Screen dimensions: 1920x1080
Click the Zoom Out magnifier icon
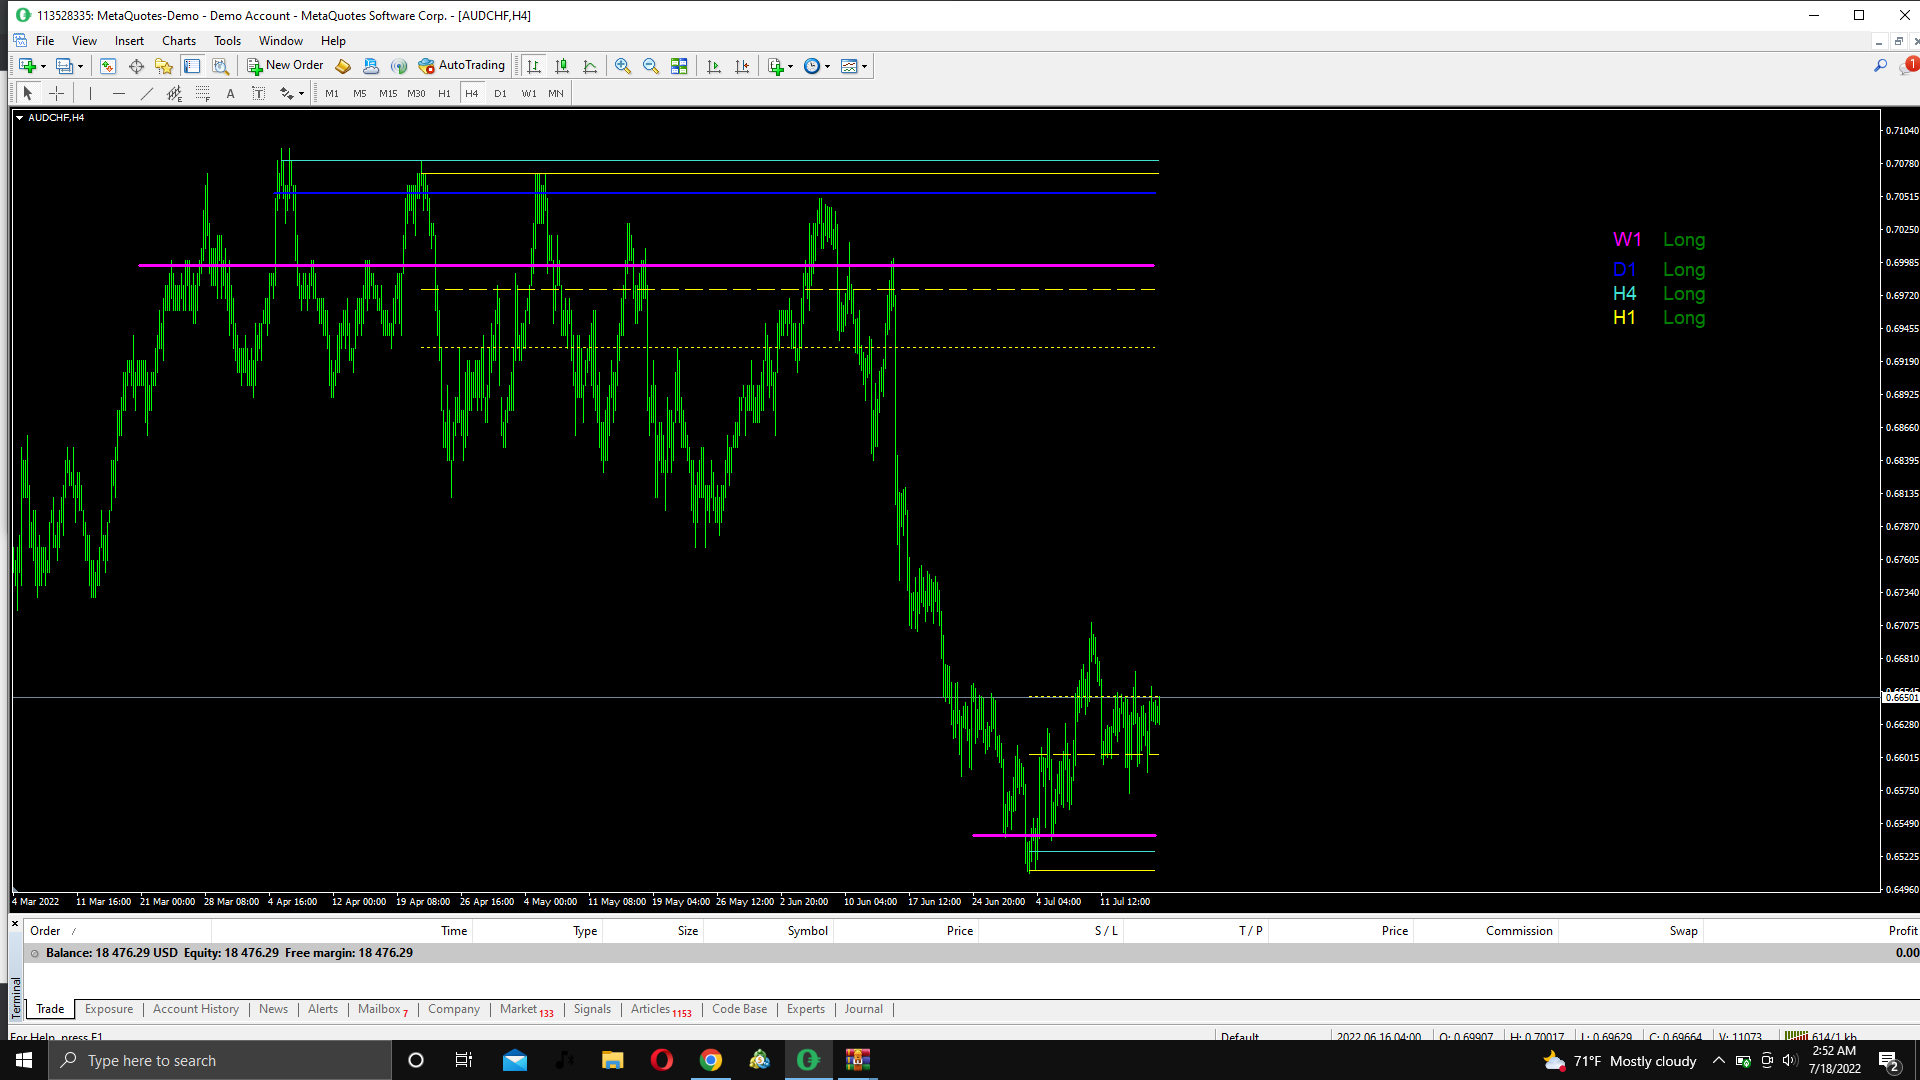point(651,66)
